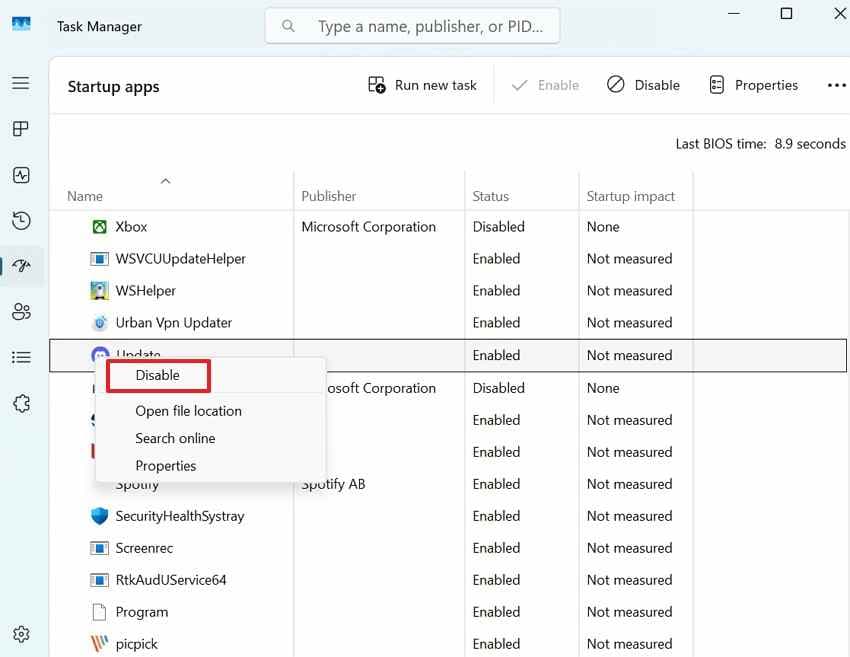This screenshot has width=850, height=657.
Task: Choose Properties in the context menu
Action: [x=166, y=466]
